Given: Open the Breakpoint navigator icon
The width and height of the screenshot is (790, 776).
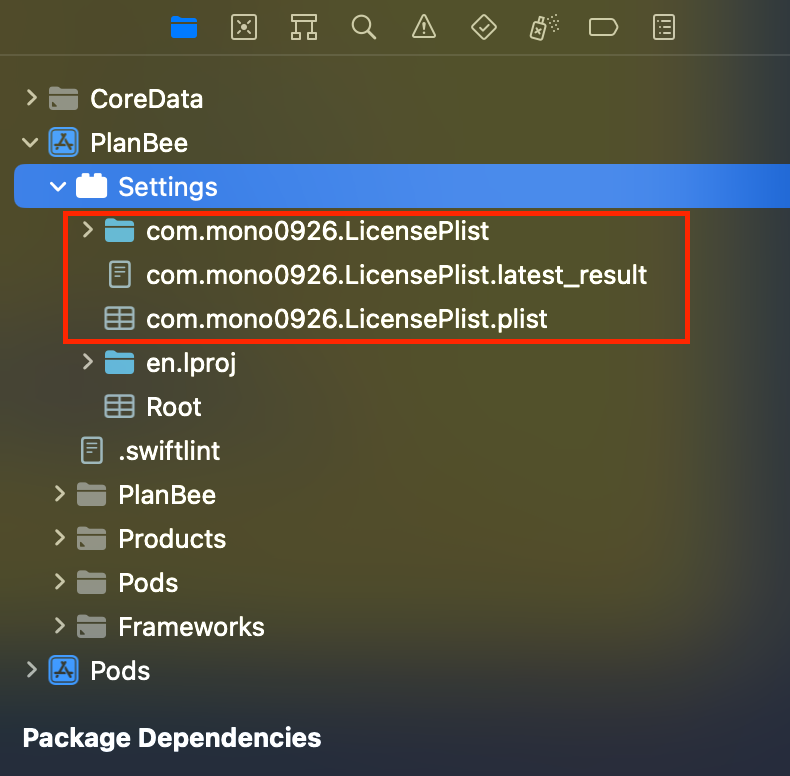Looking at the screenshot, I should pos(603,27).
